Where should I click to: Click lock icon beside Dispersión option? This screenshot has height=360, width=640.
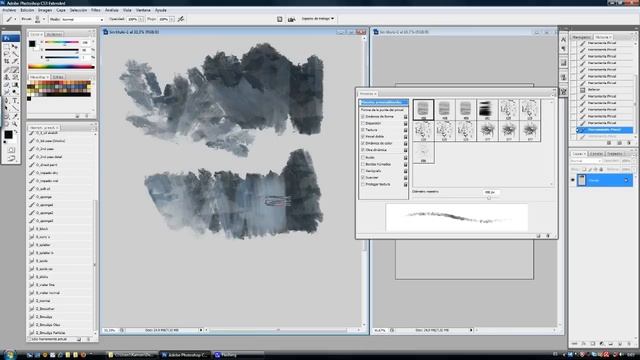tap(405, 123)
